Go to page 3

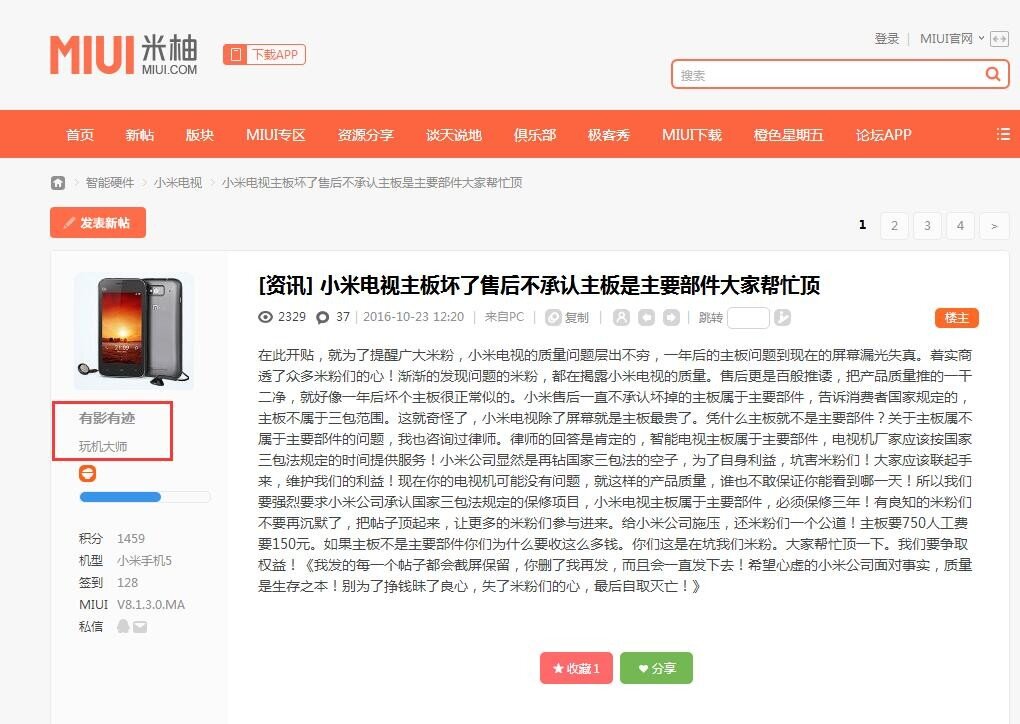click(927, 226)
